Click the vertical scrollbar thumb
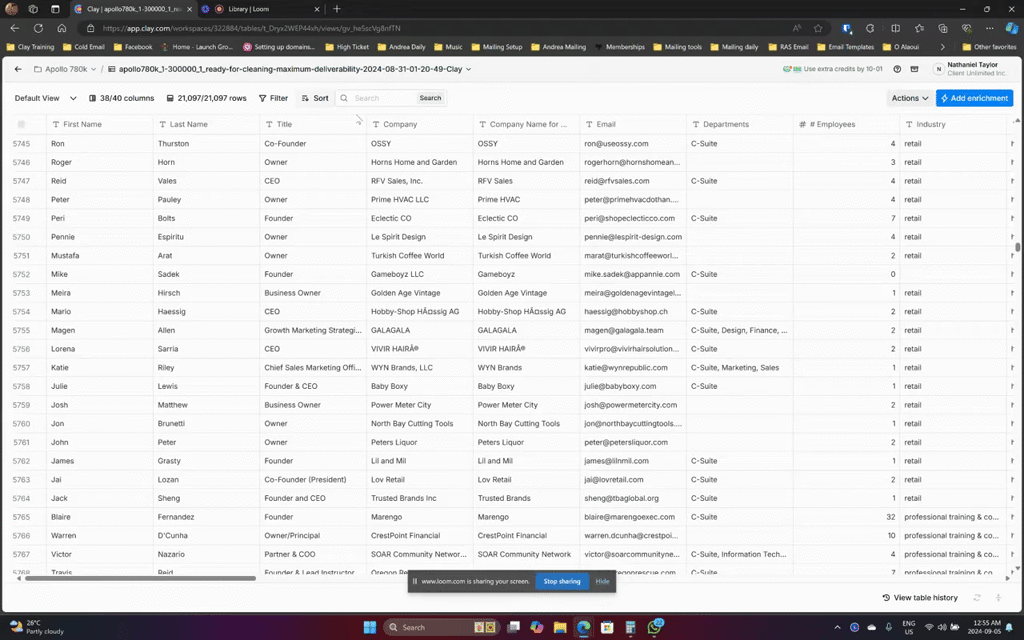1024x640 pixels. pyautogui.click(x=1017, y=248)
